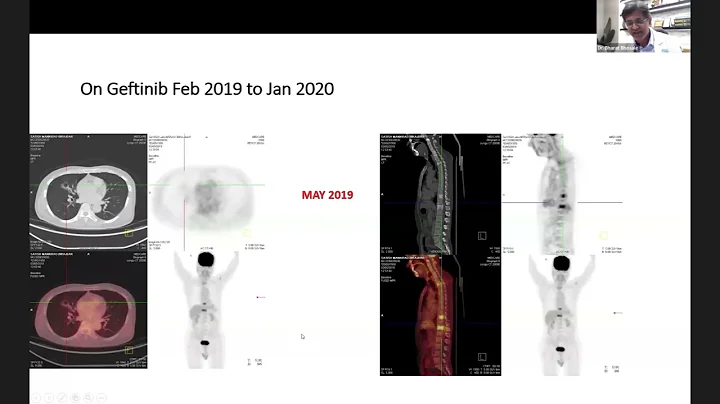Select the grayscale sagittal PET image

pos(562,194)
